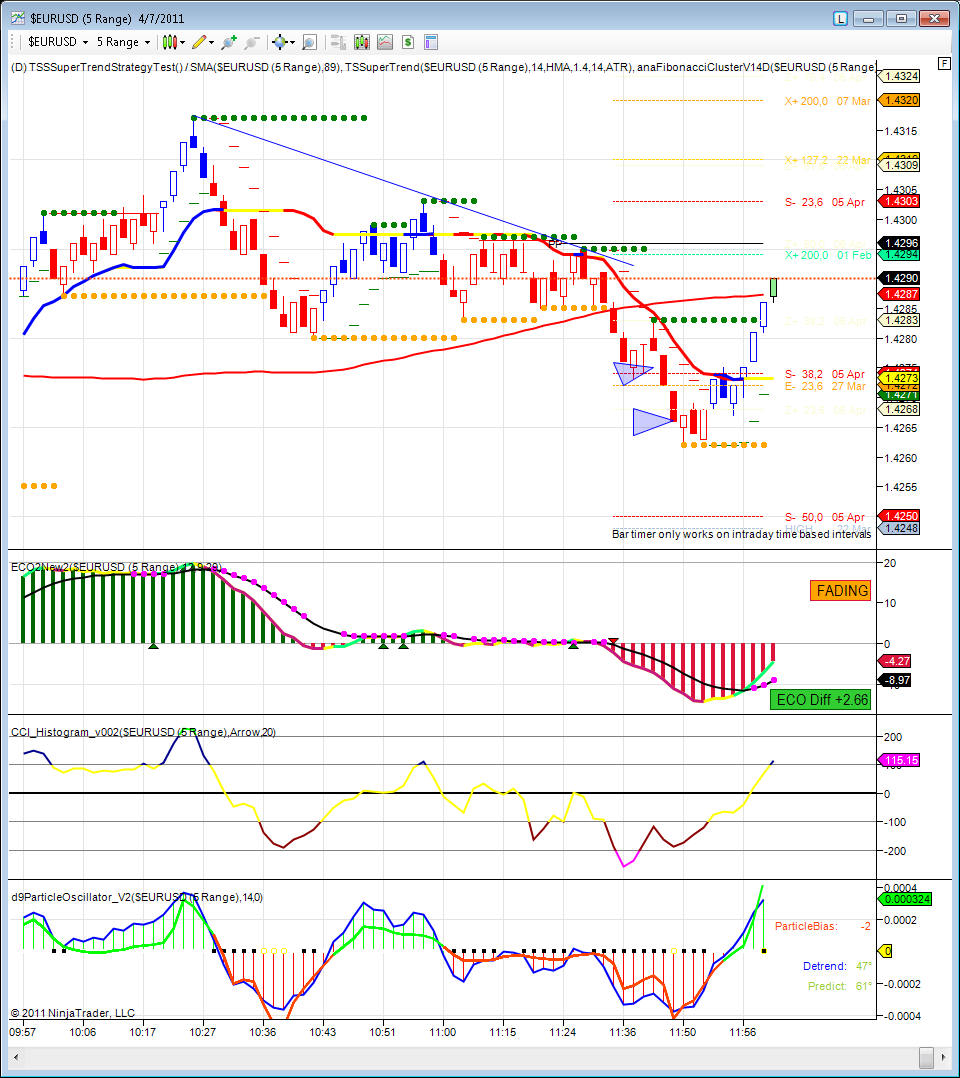
Task: Expand the cursor type dropdown arrow
Action: tap(292, 43)
